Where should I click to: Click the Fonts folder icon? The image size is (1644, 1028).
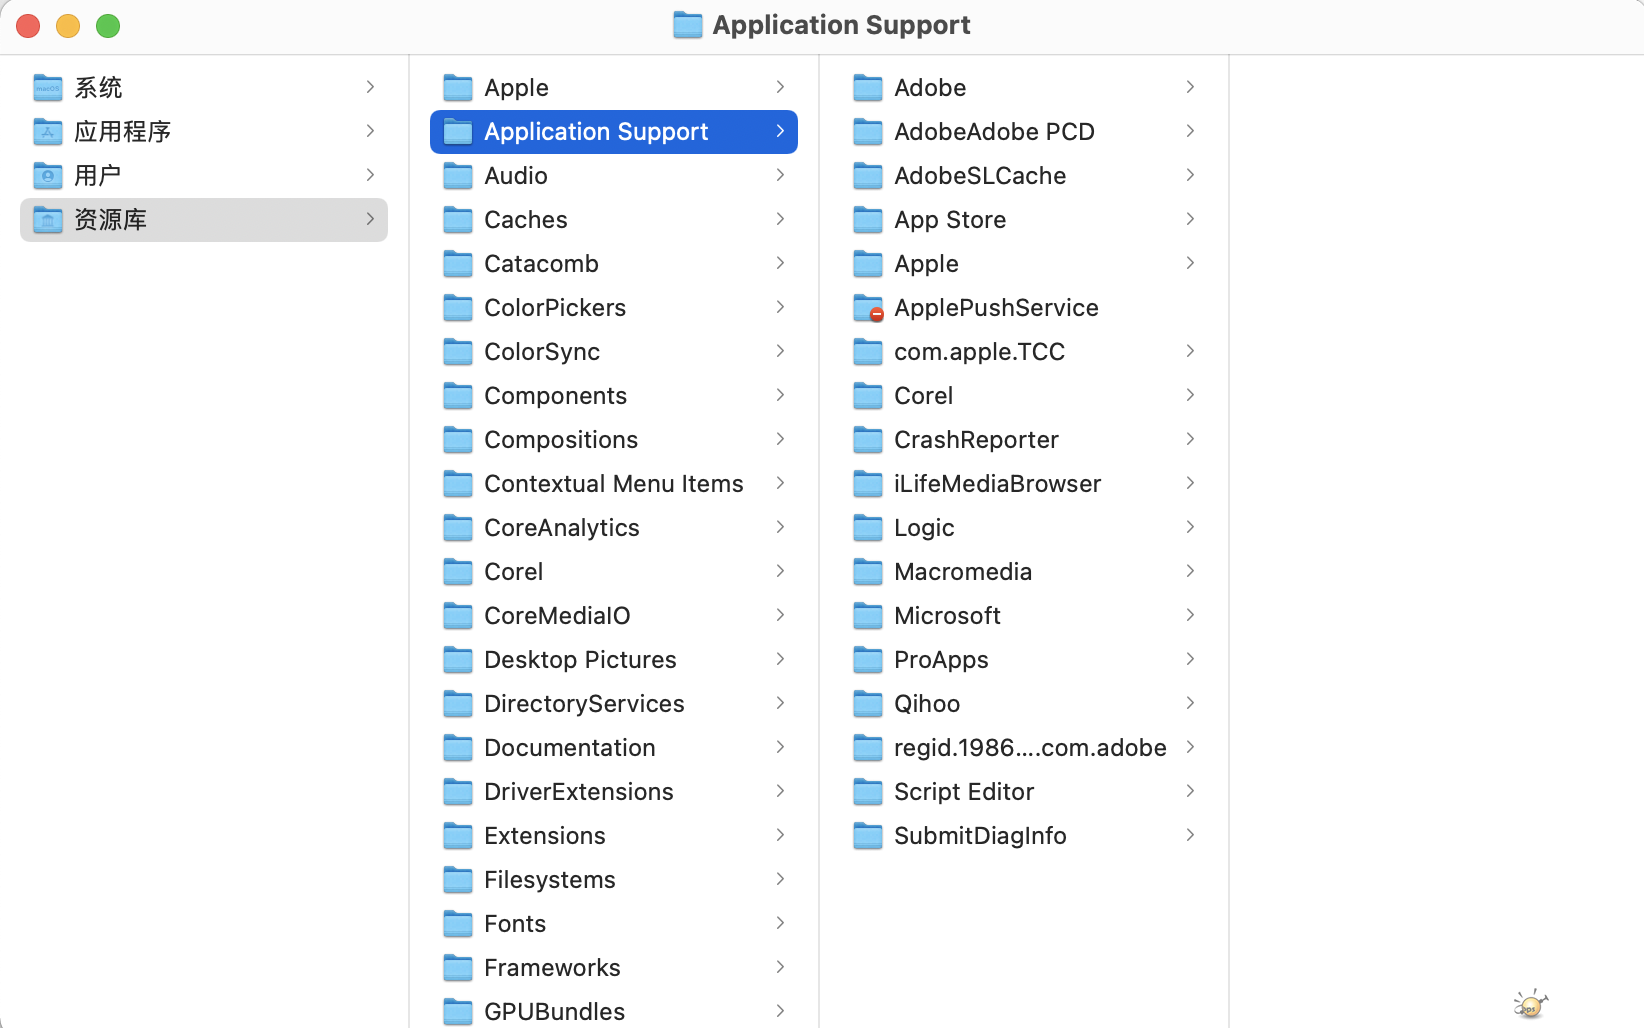tap(458, 924)
